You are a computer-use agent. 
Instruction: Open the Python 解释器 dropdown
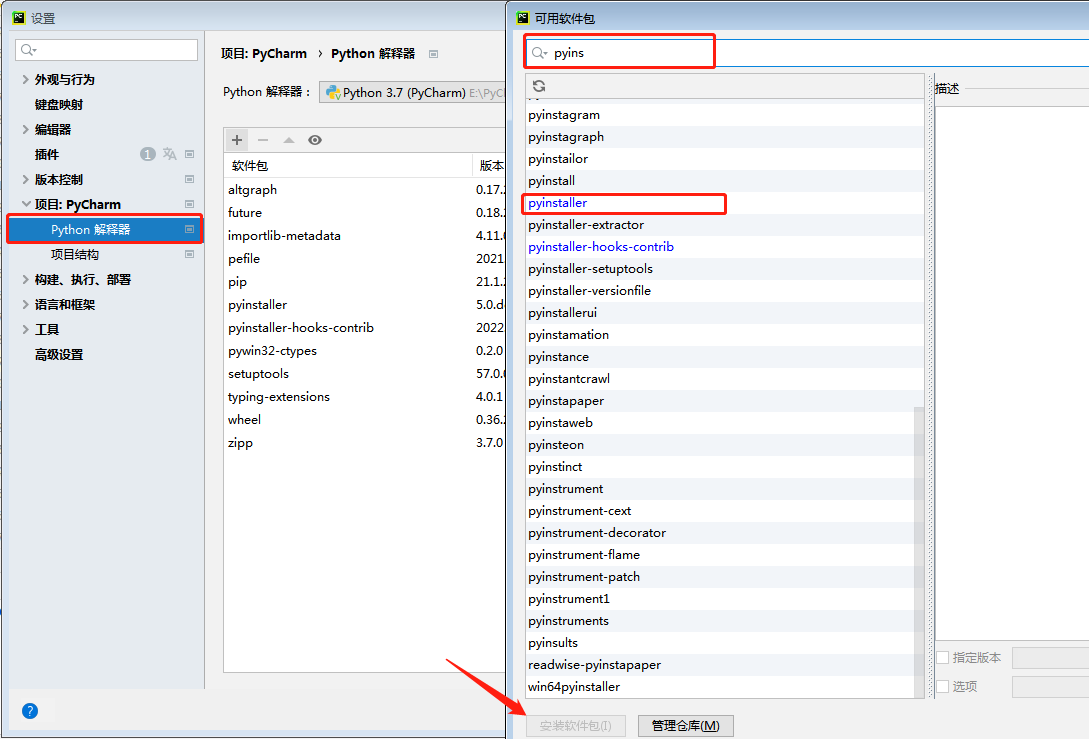click(413, 92)
